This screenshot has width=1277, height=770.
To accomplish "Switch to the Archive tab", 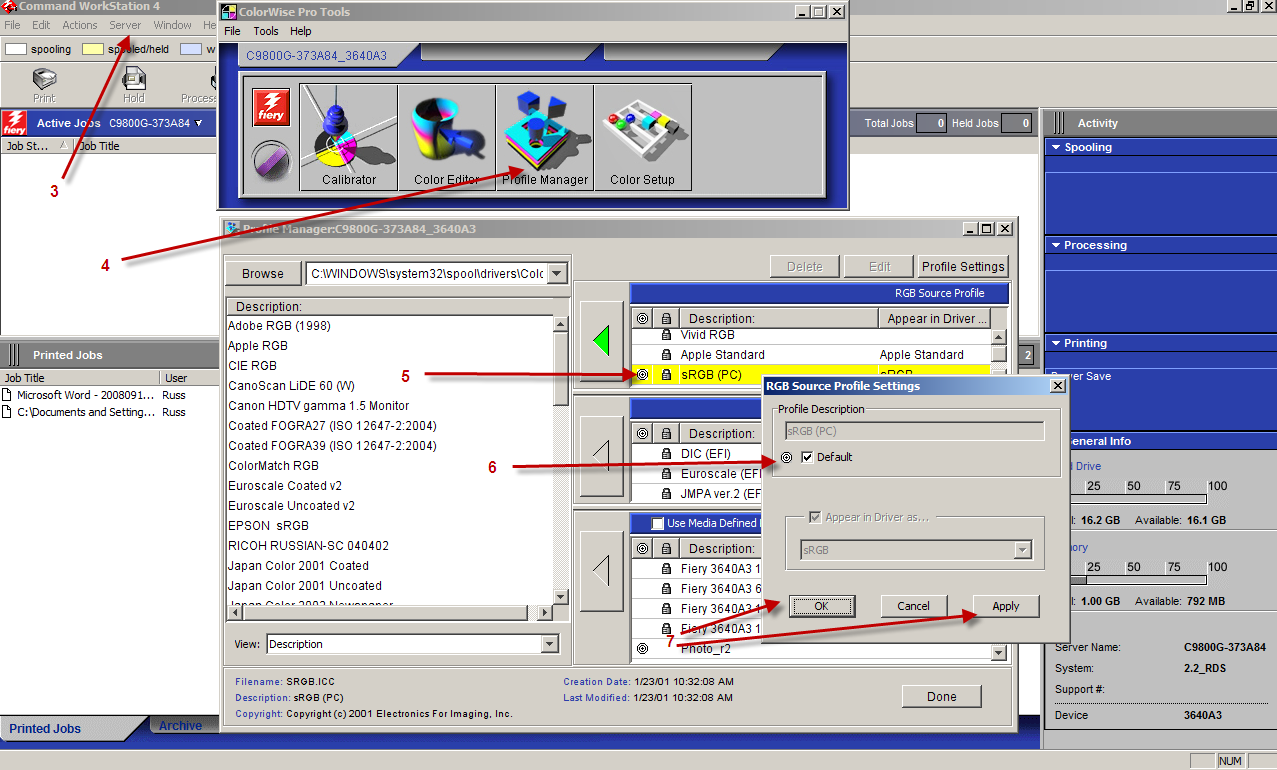I will point(180,726).
